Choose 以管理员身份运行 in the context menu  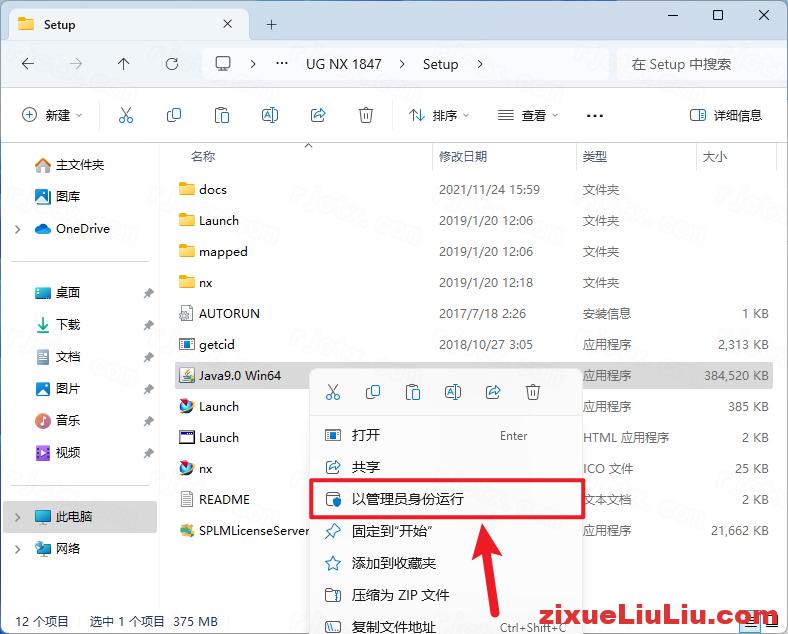tap(445, 499)
